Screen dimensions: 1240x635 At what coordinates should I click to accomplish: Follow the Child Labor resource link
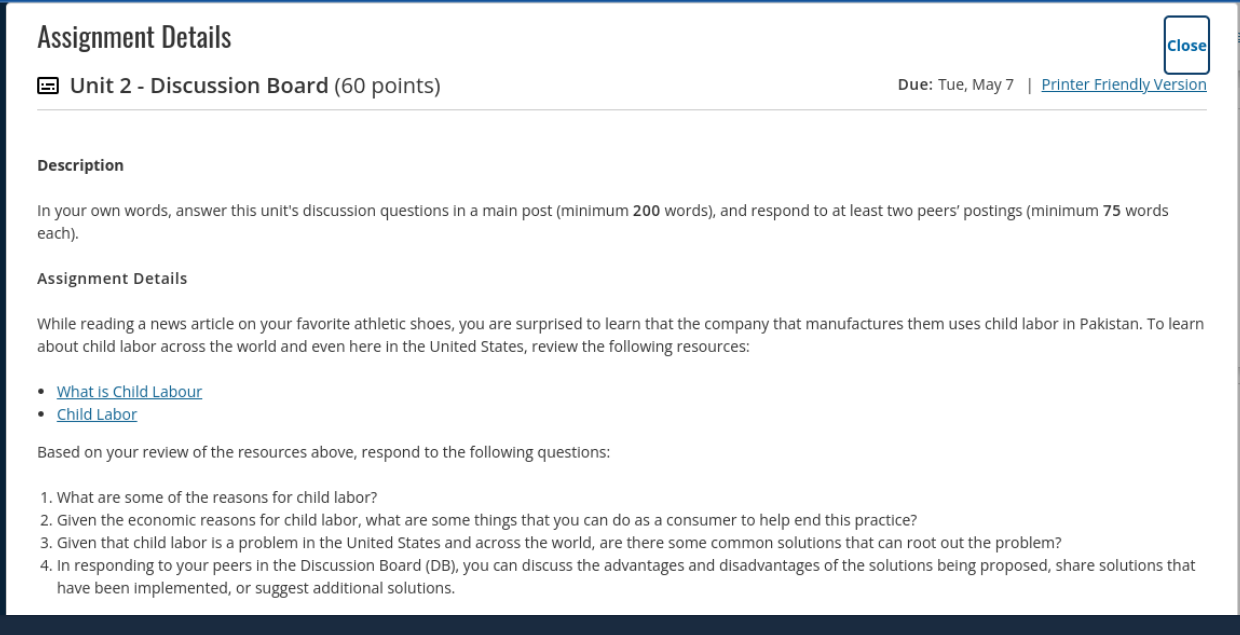97,415
